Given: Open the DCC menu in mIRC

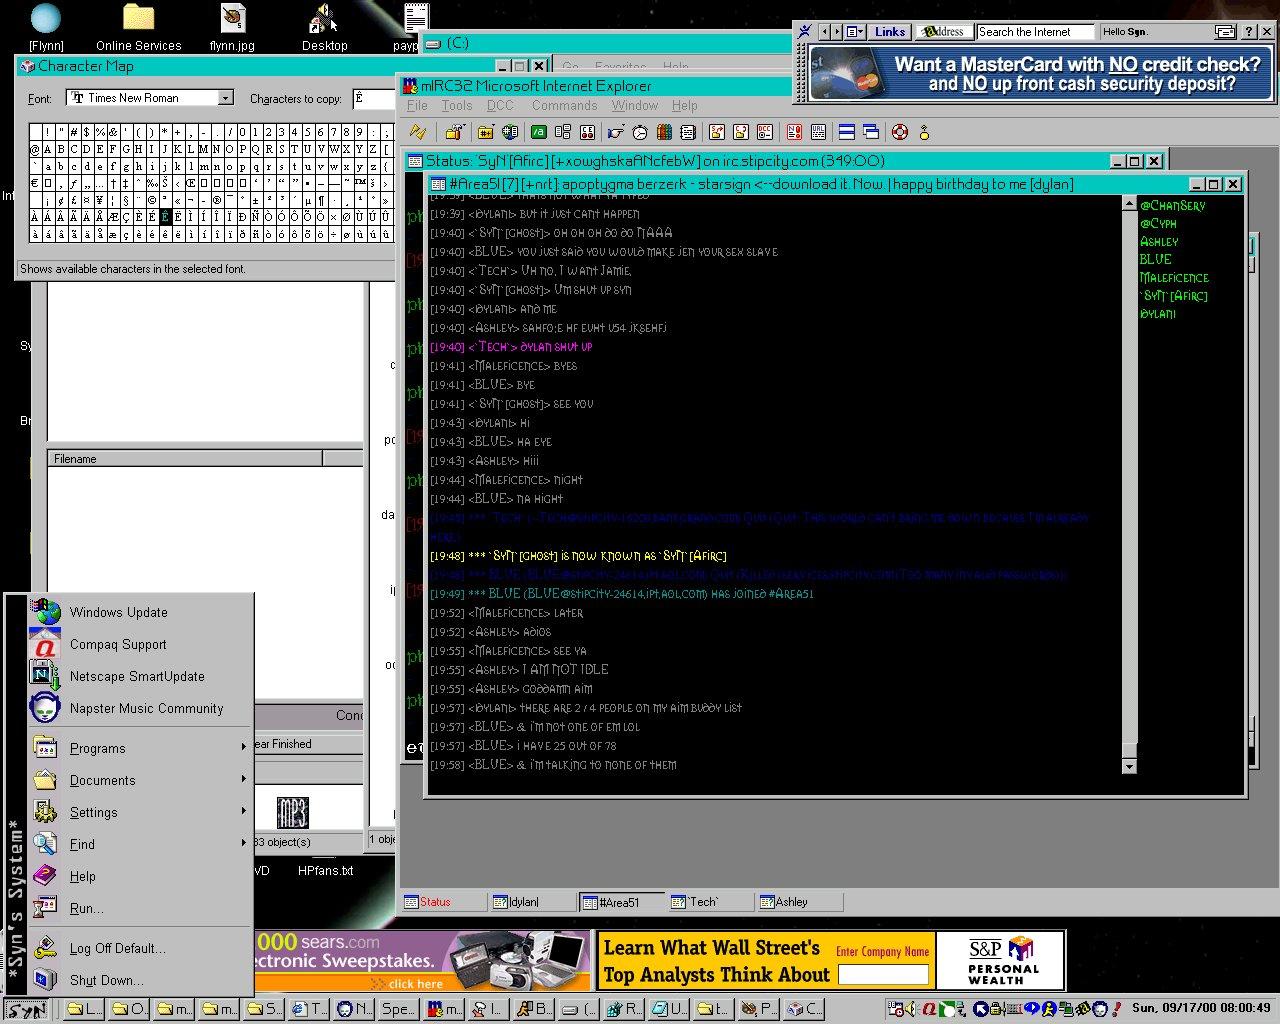Looking at the screenshot, I should 500,105.
